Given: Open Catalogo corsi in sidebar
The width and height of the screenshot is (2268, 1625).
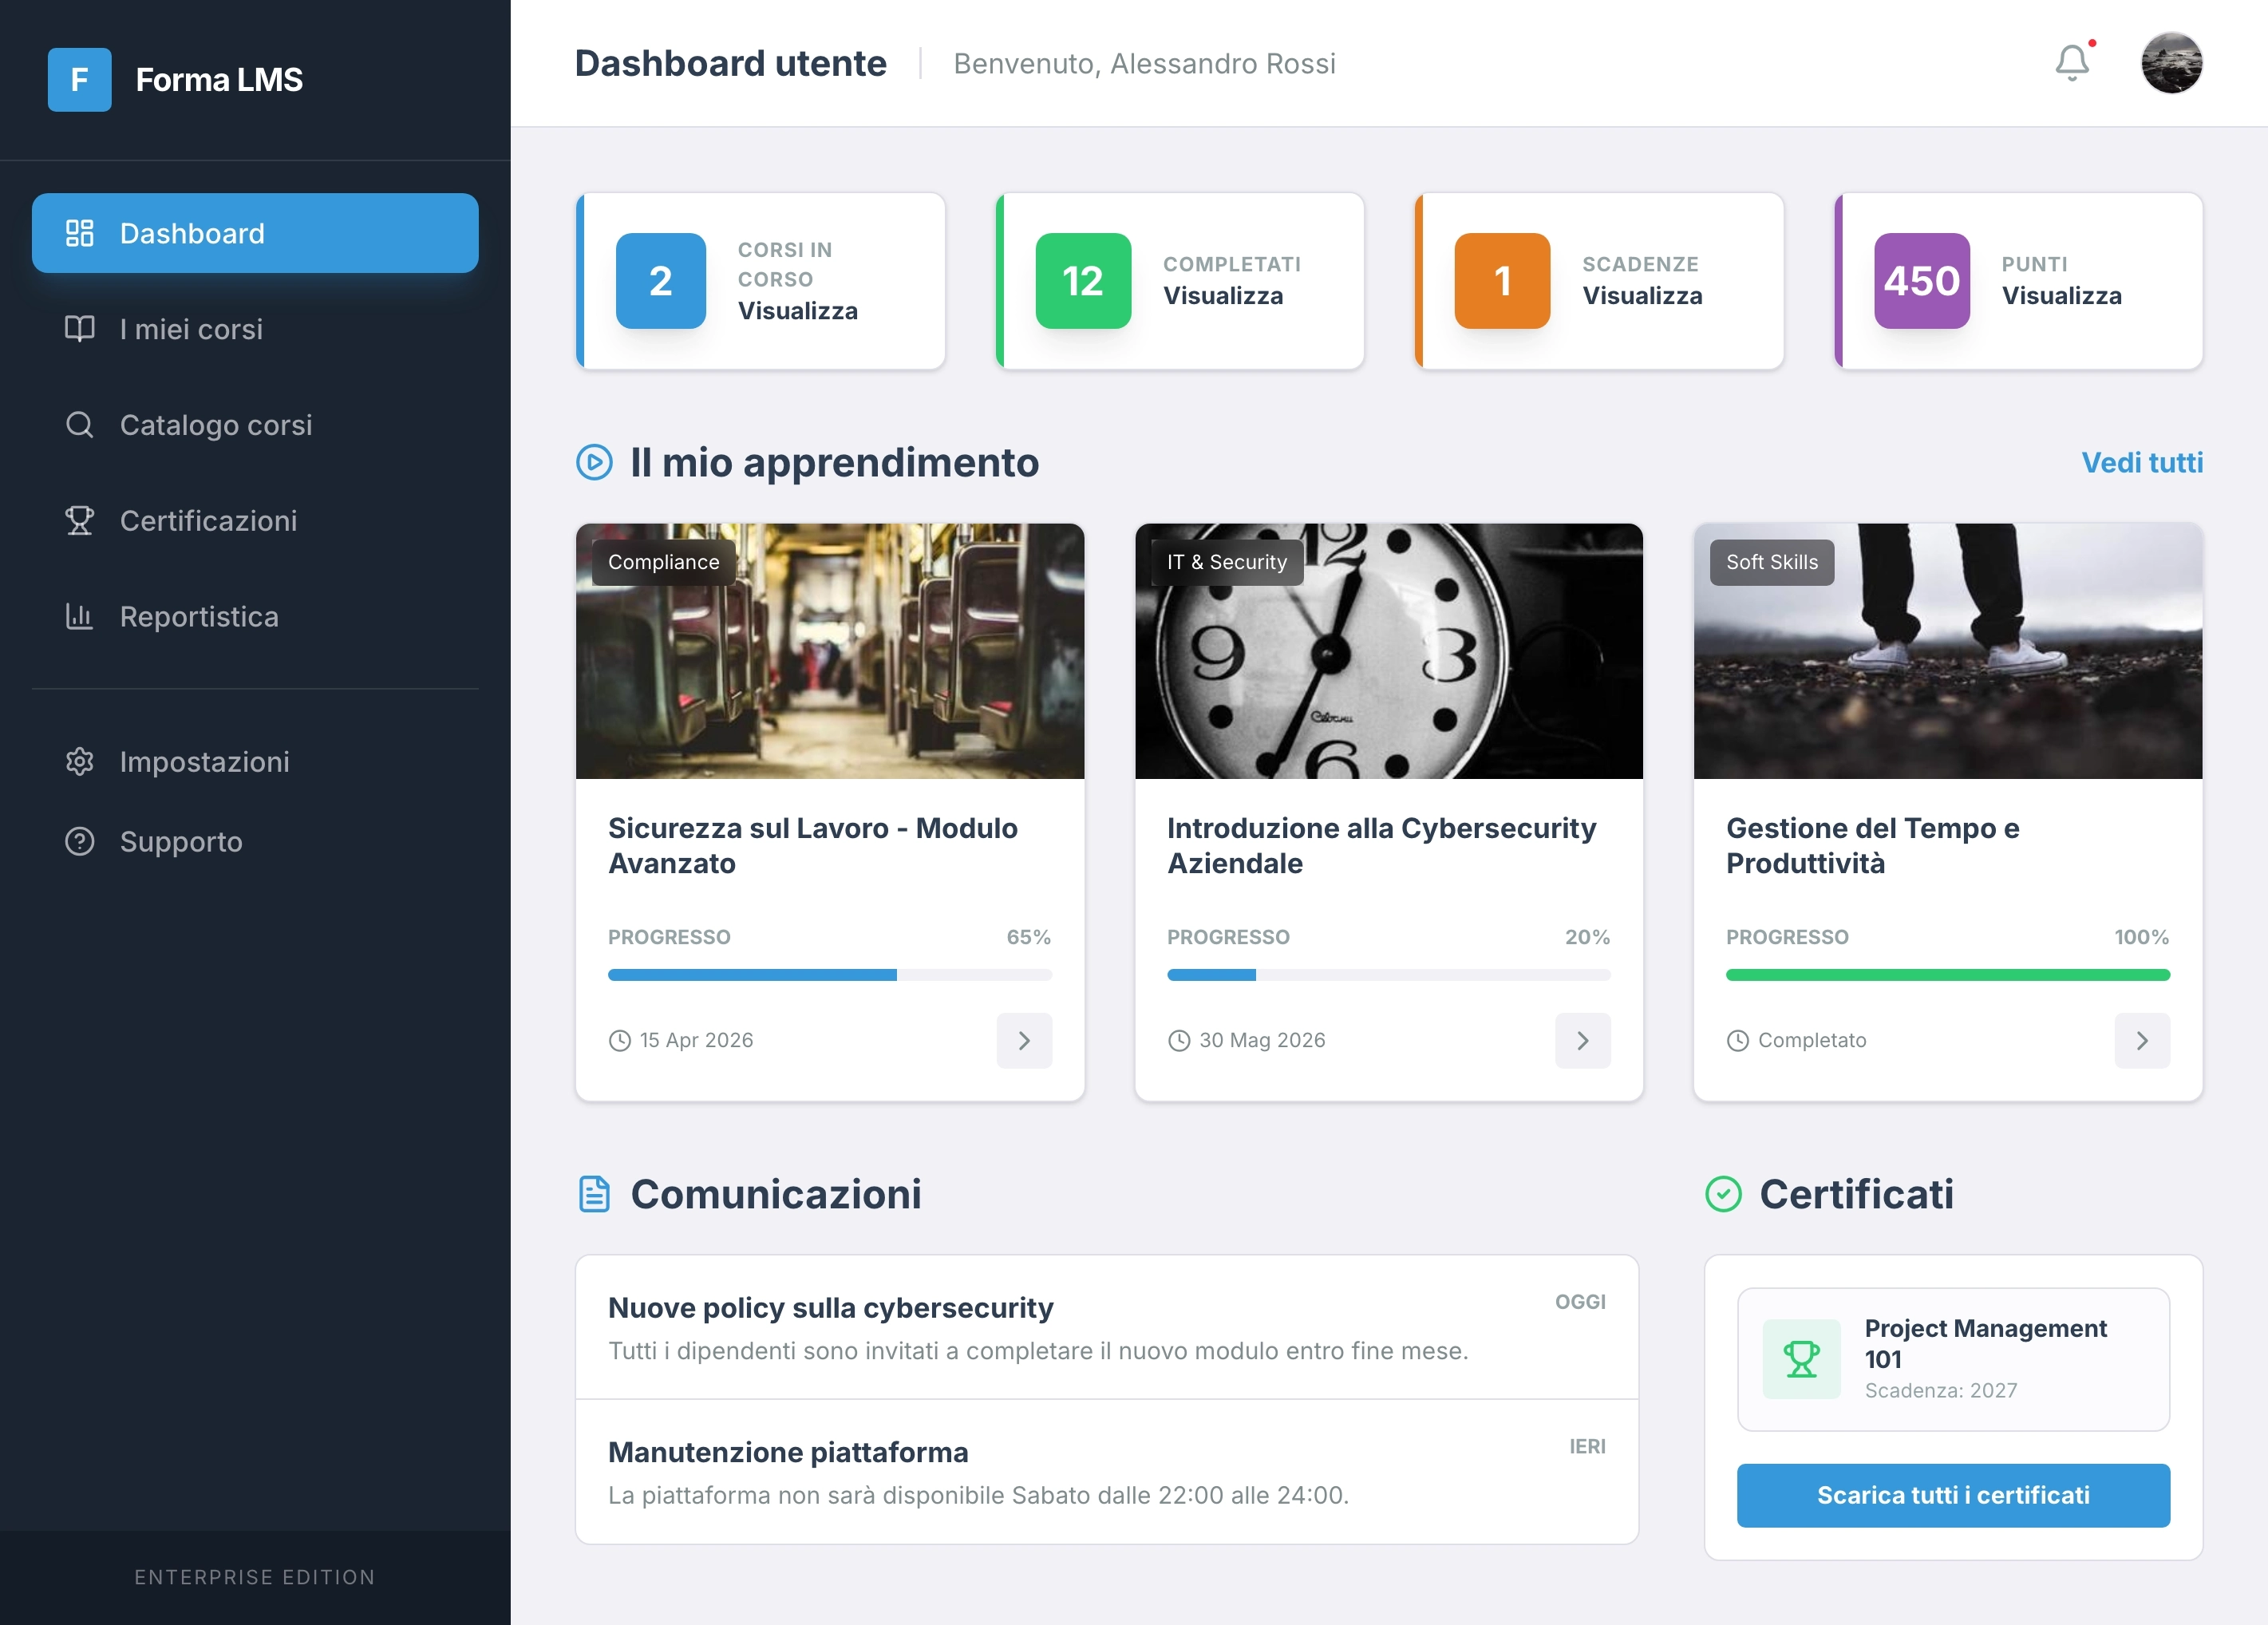Looking at the screenshot, I should point(215,425).
